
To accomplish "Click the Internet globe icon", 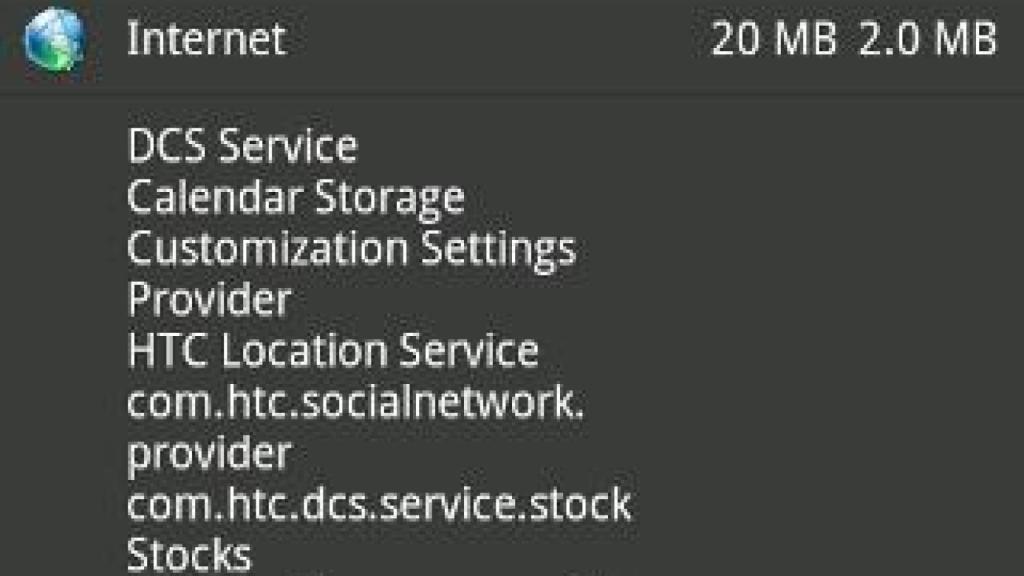I will [56, 40].
